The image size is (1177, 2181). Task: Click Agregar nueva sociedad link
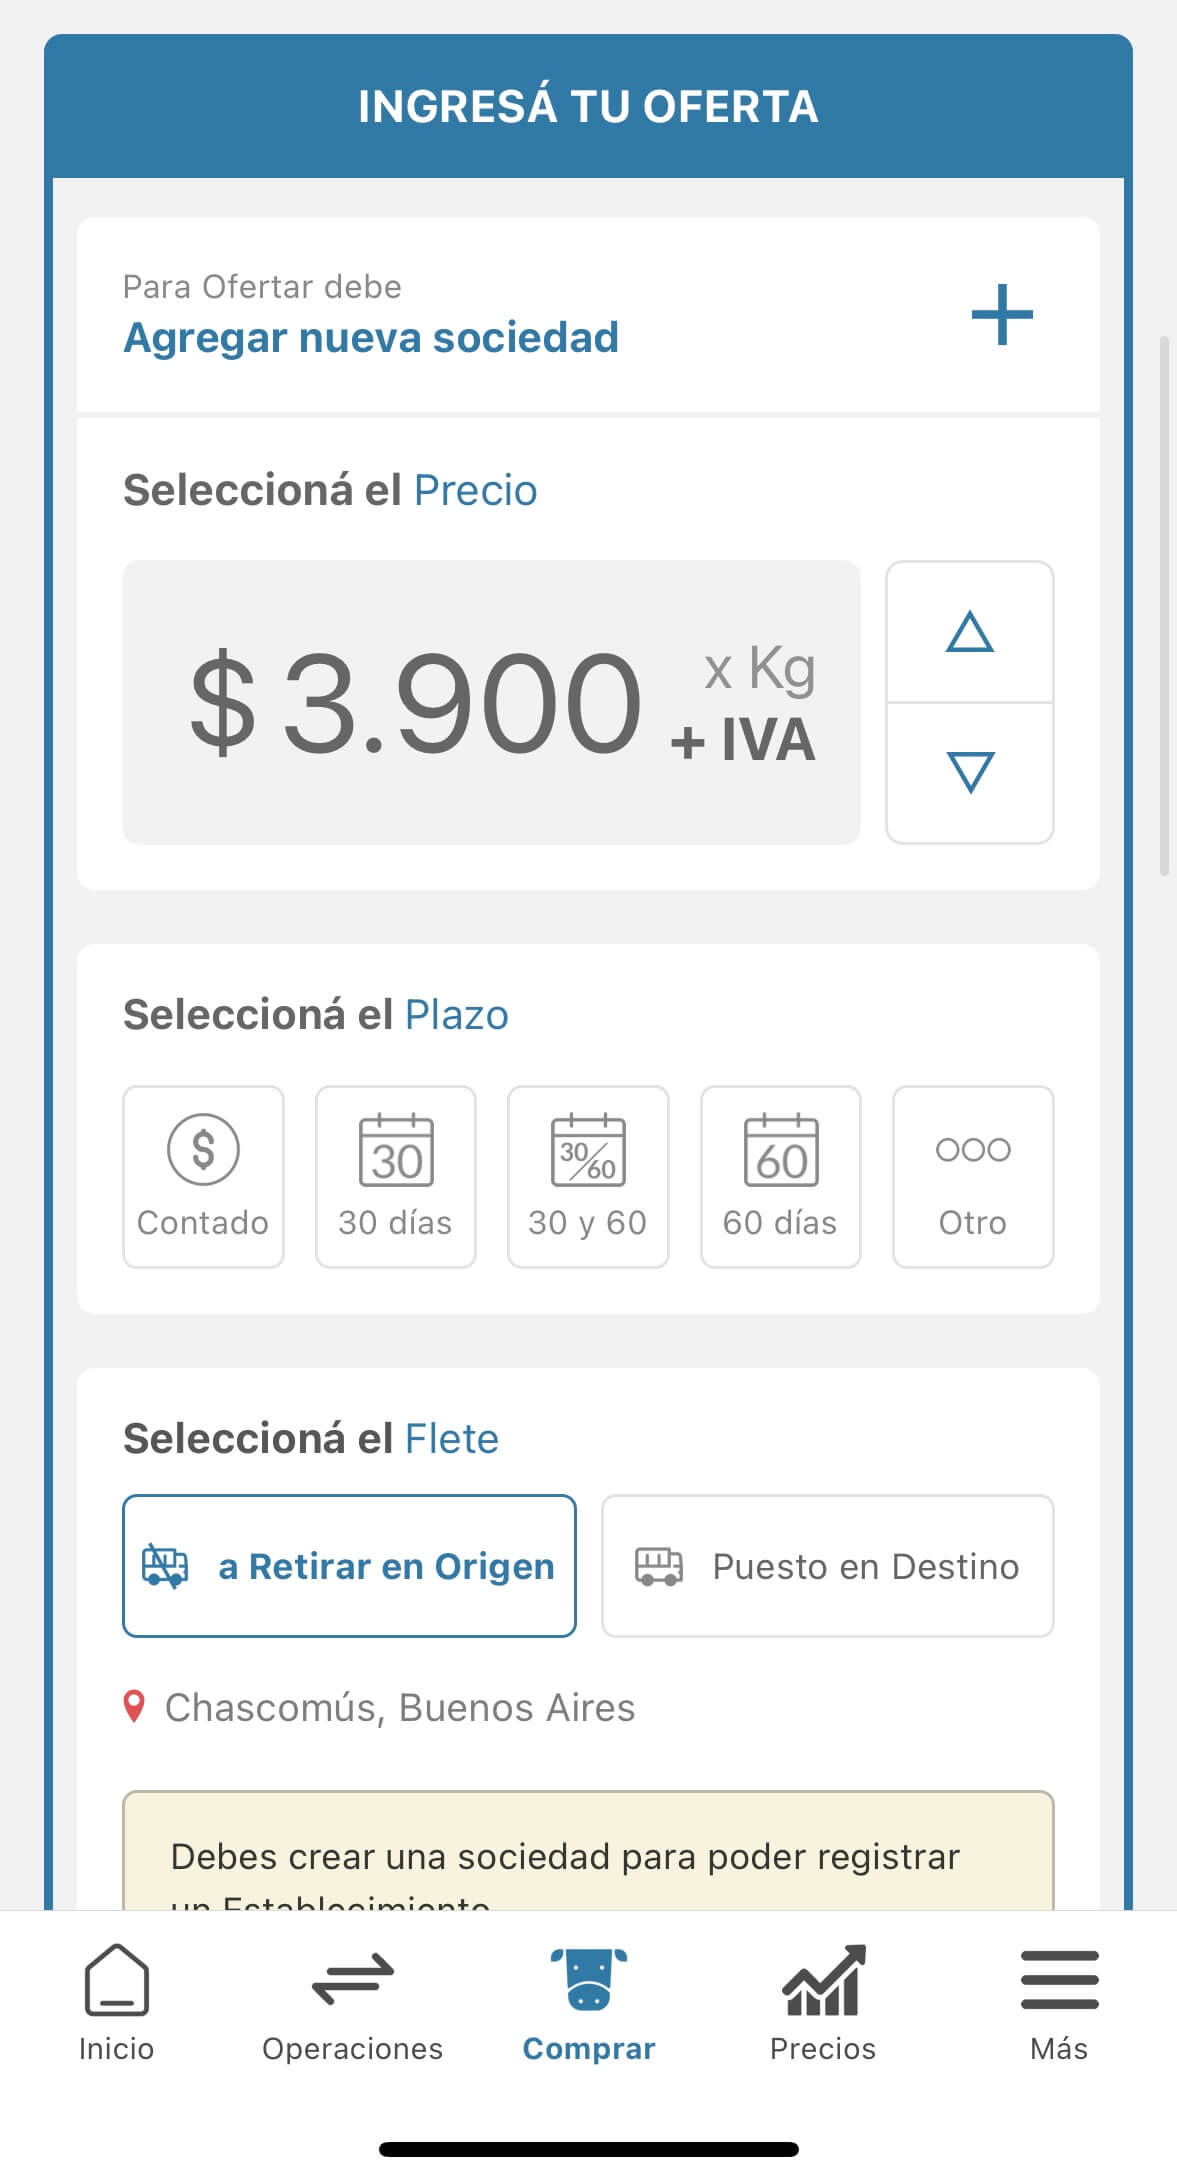pos(371,338)
